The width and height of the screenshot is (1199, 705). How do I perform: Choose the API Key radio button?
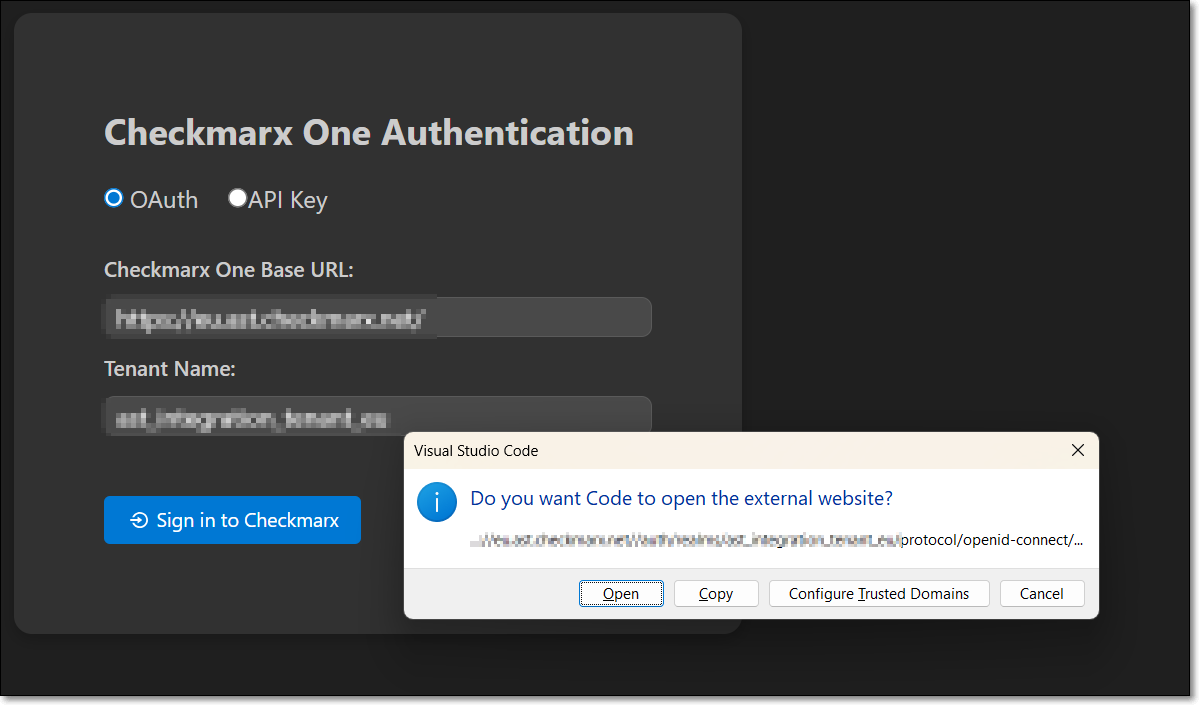237,198
